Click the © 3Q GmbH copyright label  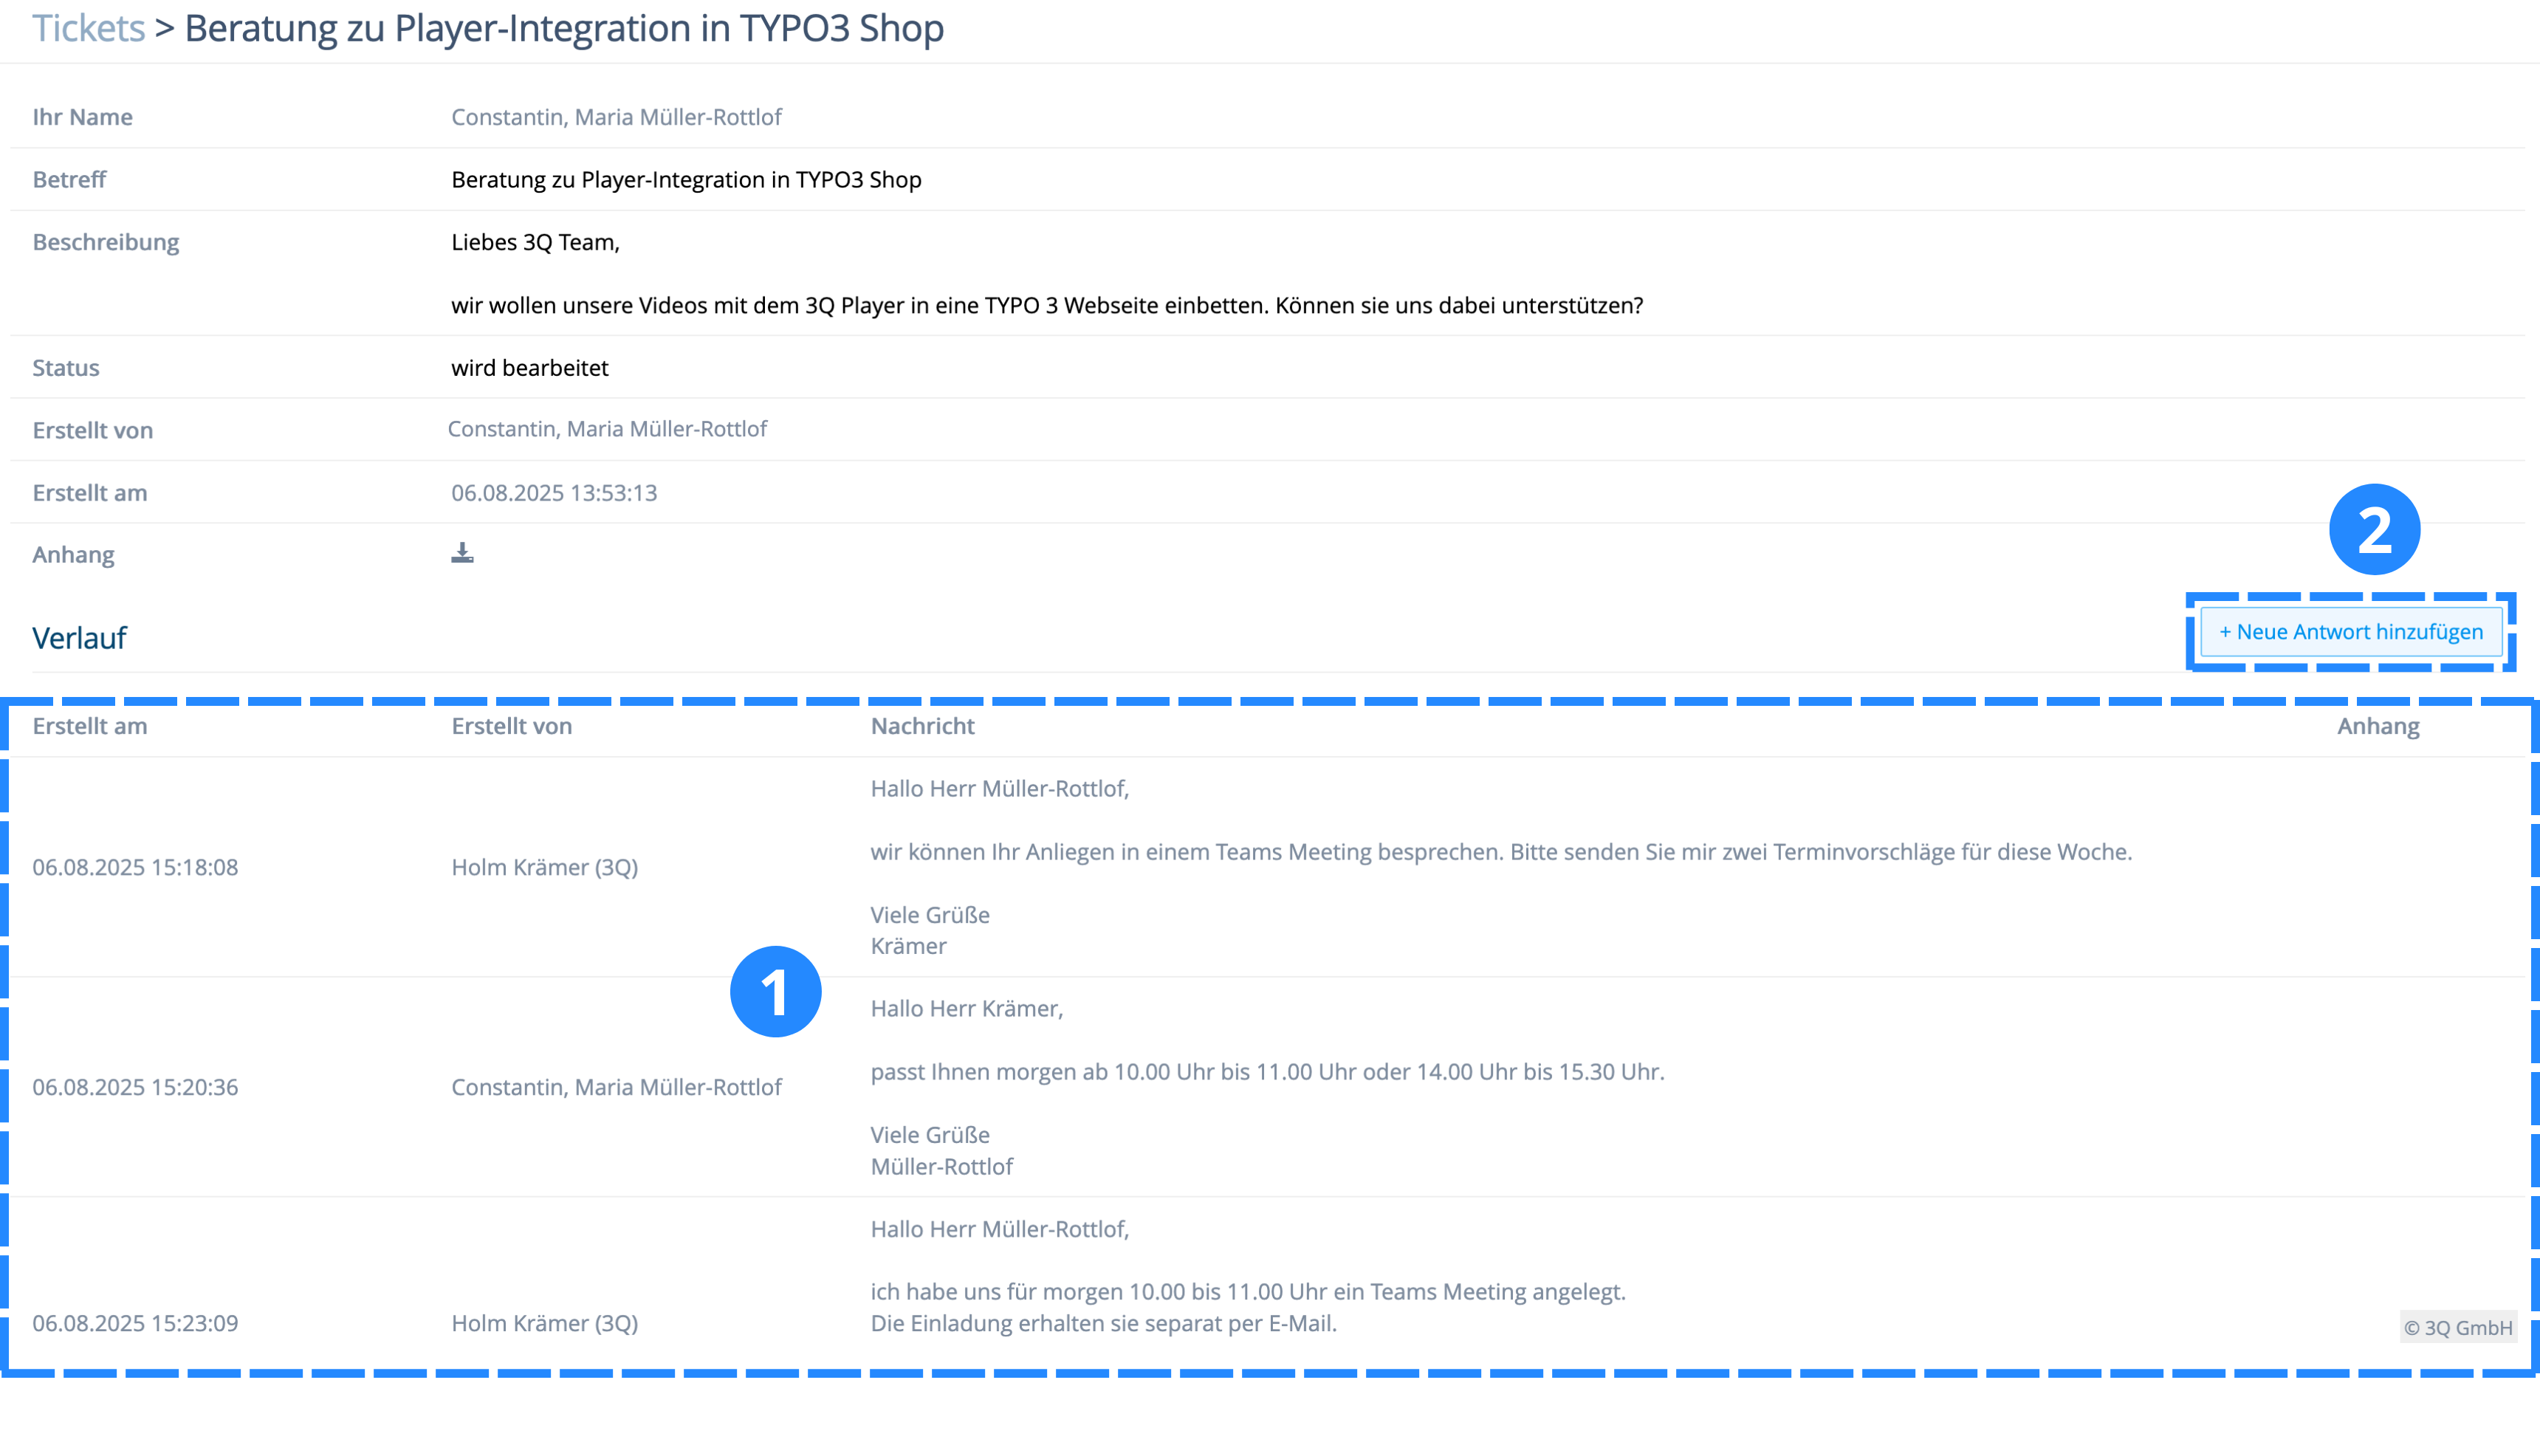click(2457, 1327)
